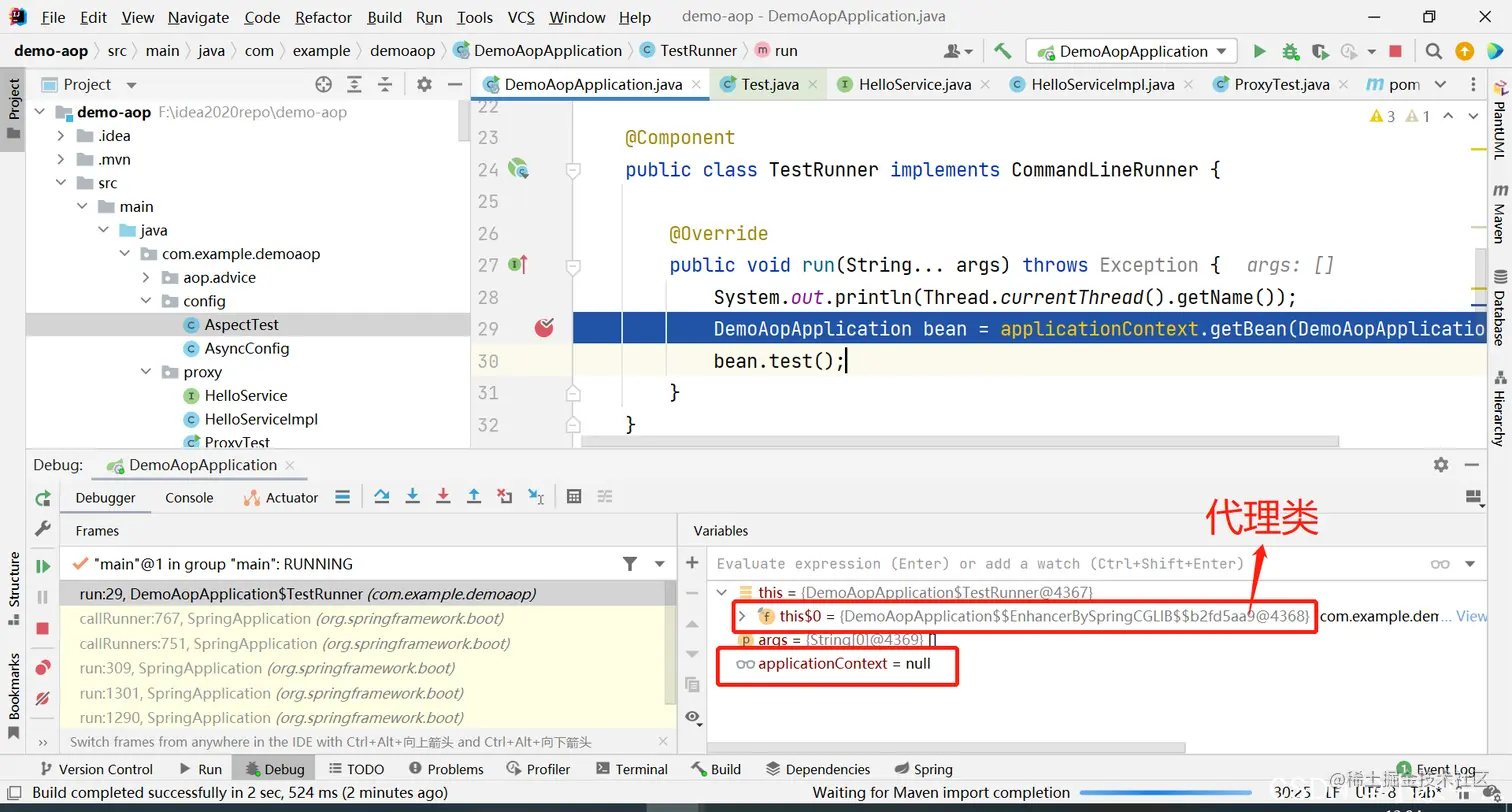Open the Profiler tool window
Viewport: 1512px width, 812px height.
tap(538, 769)
